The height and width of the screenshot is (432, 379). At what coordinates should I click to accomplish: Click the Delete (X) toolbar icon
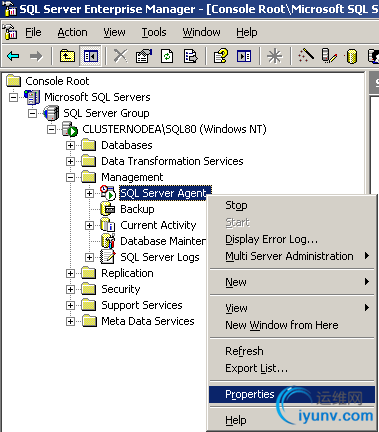(120, 56)
